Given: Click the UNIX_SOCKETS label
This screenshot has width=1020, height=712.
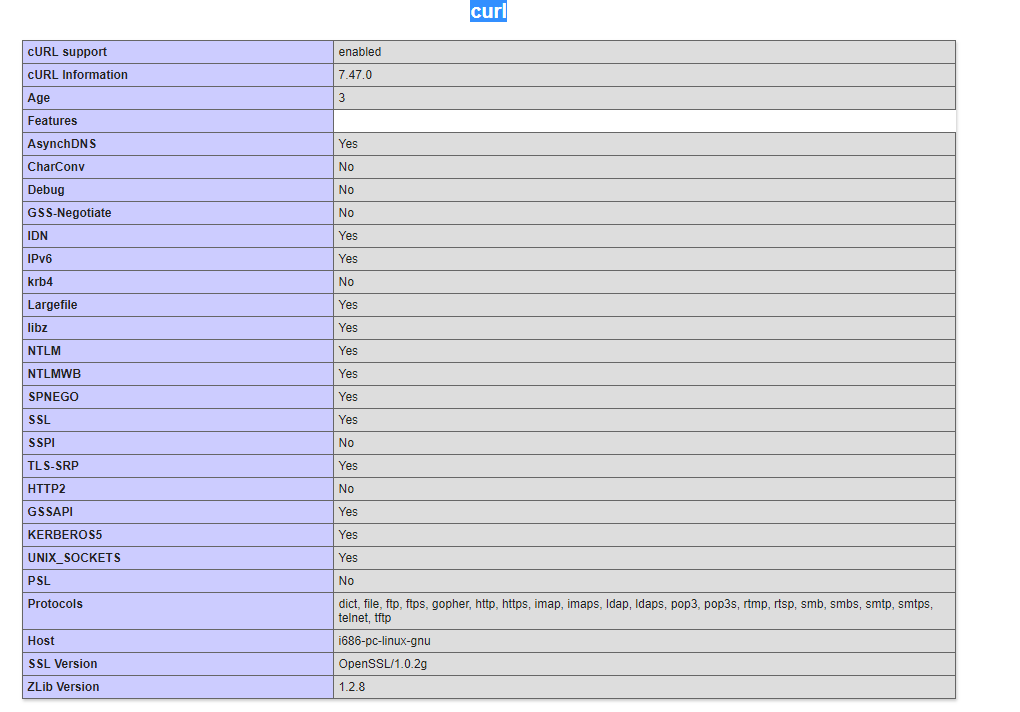Looking at the screenshot, I should 74,558.
